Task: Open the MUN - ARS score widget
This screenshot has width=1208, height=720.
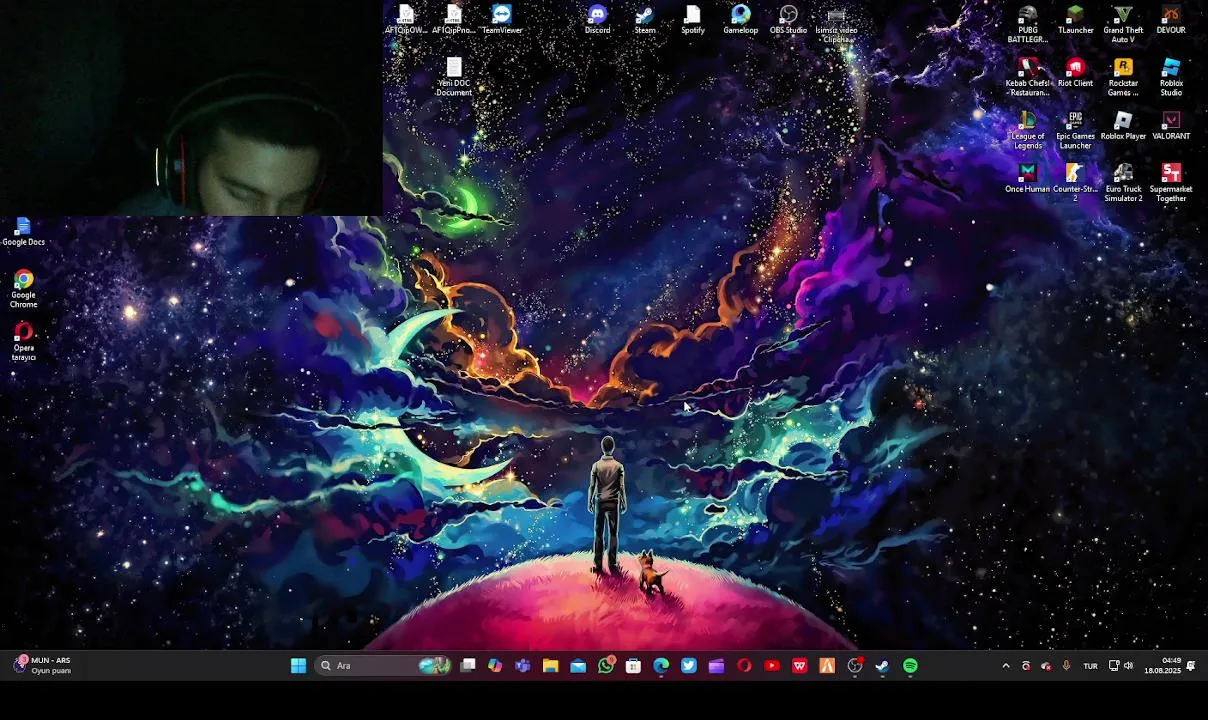Action: click(x=42, y=666)
